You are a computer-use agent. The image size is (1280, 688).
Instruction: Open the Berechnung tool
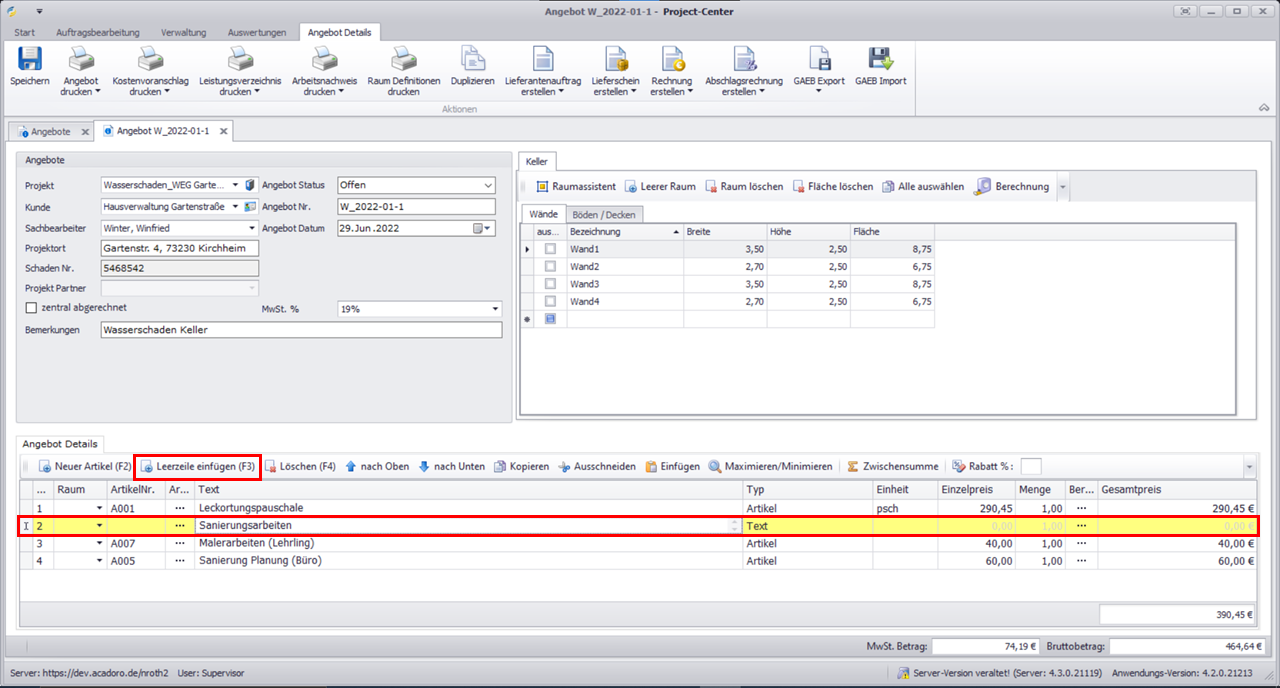click(1012, 186)
